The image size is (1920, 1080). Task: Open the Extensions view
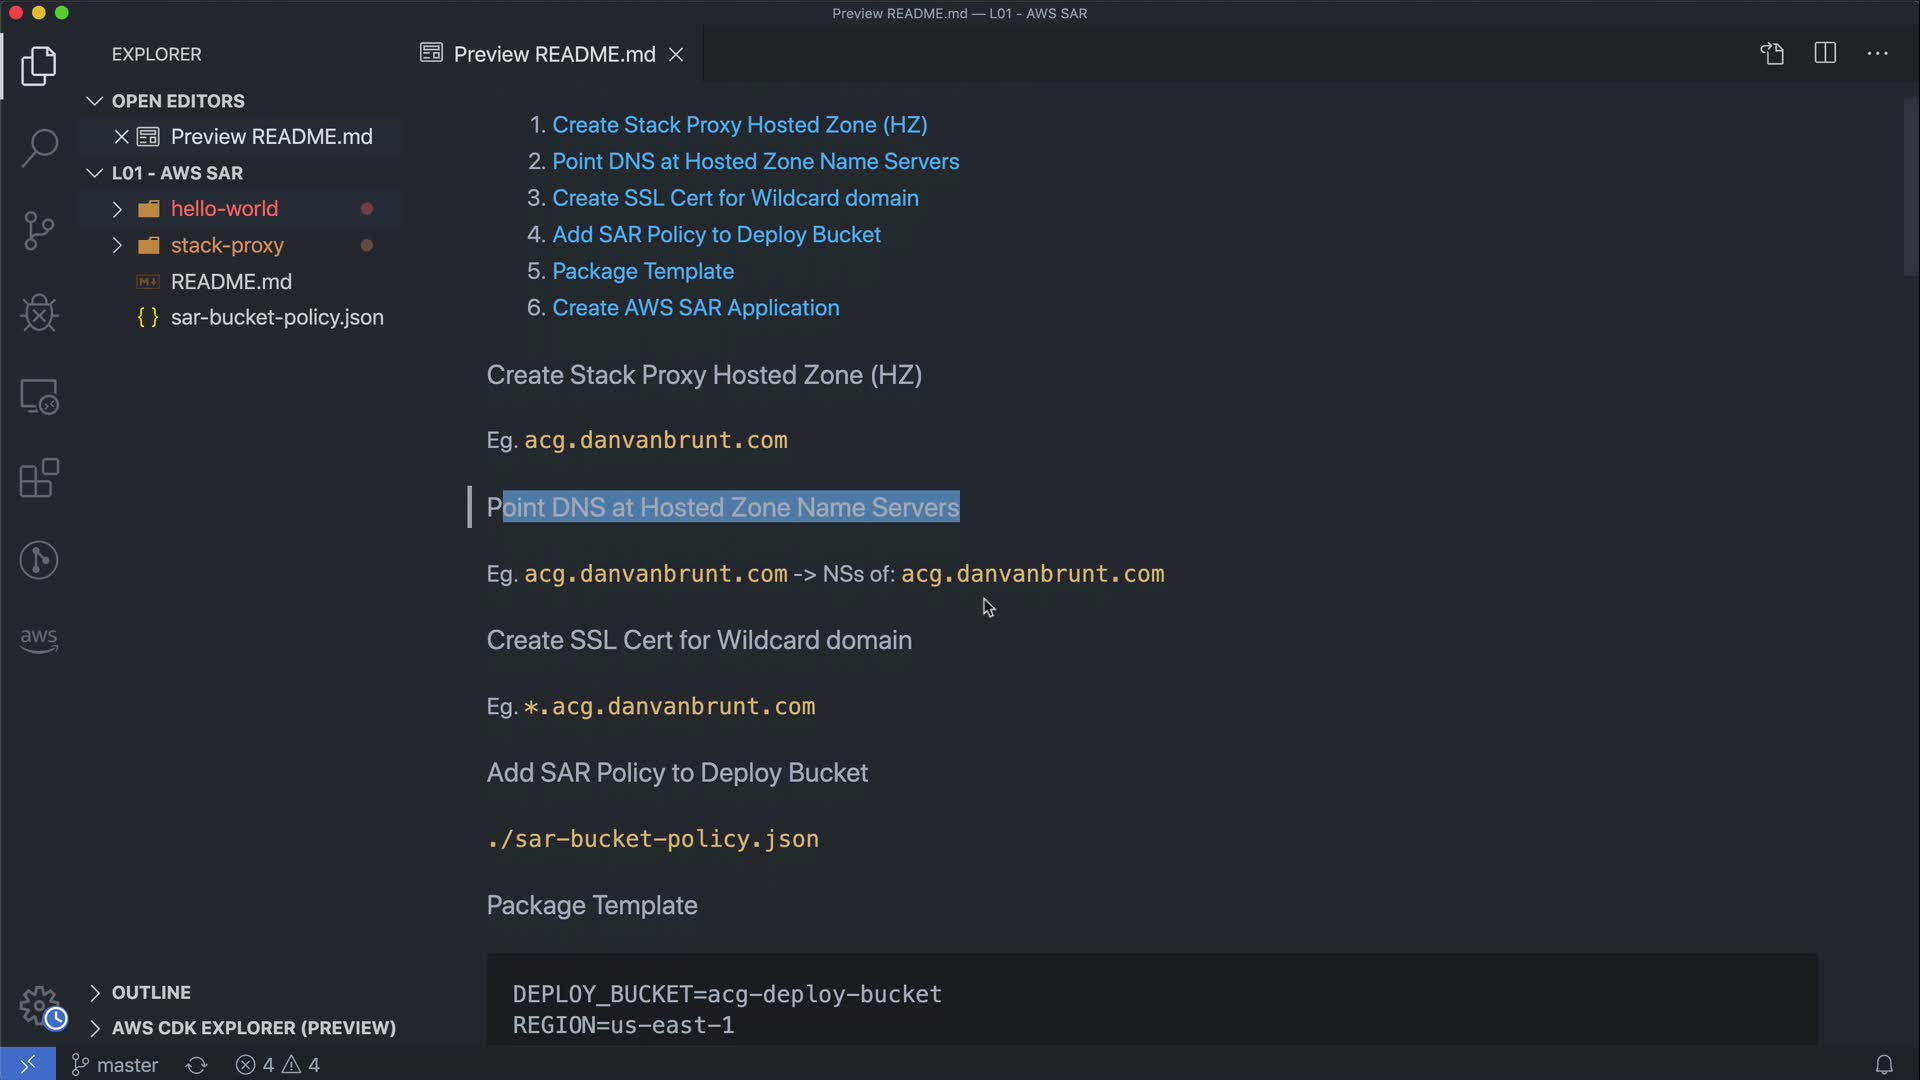point(39,478)
